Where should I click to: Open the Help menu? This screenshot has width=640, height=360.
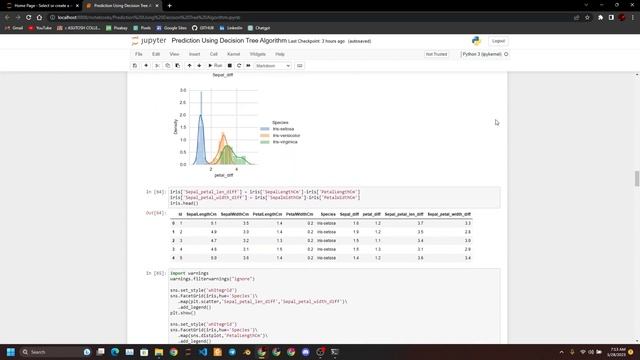tap(280, 54)
